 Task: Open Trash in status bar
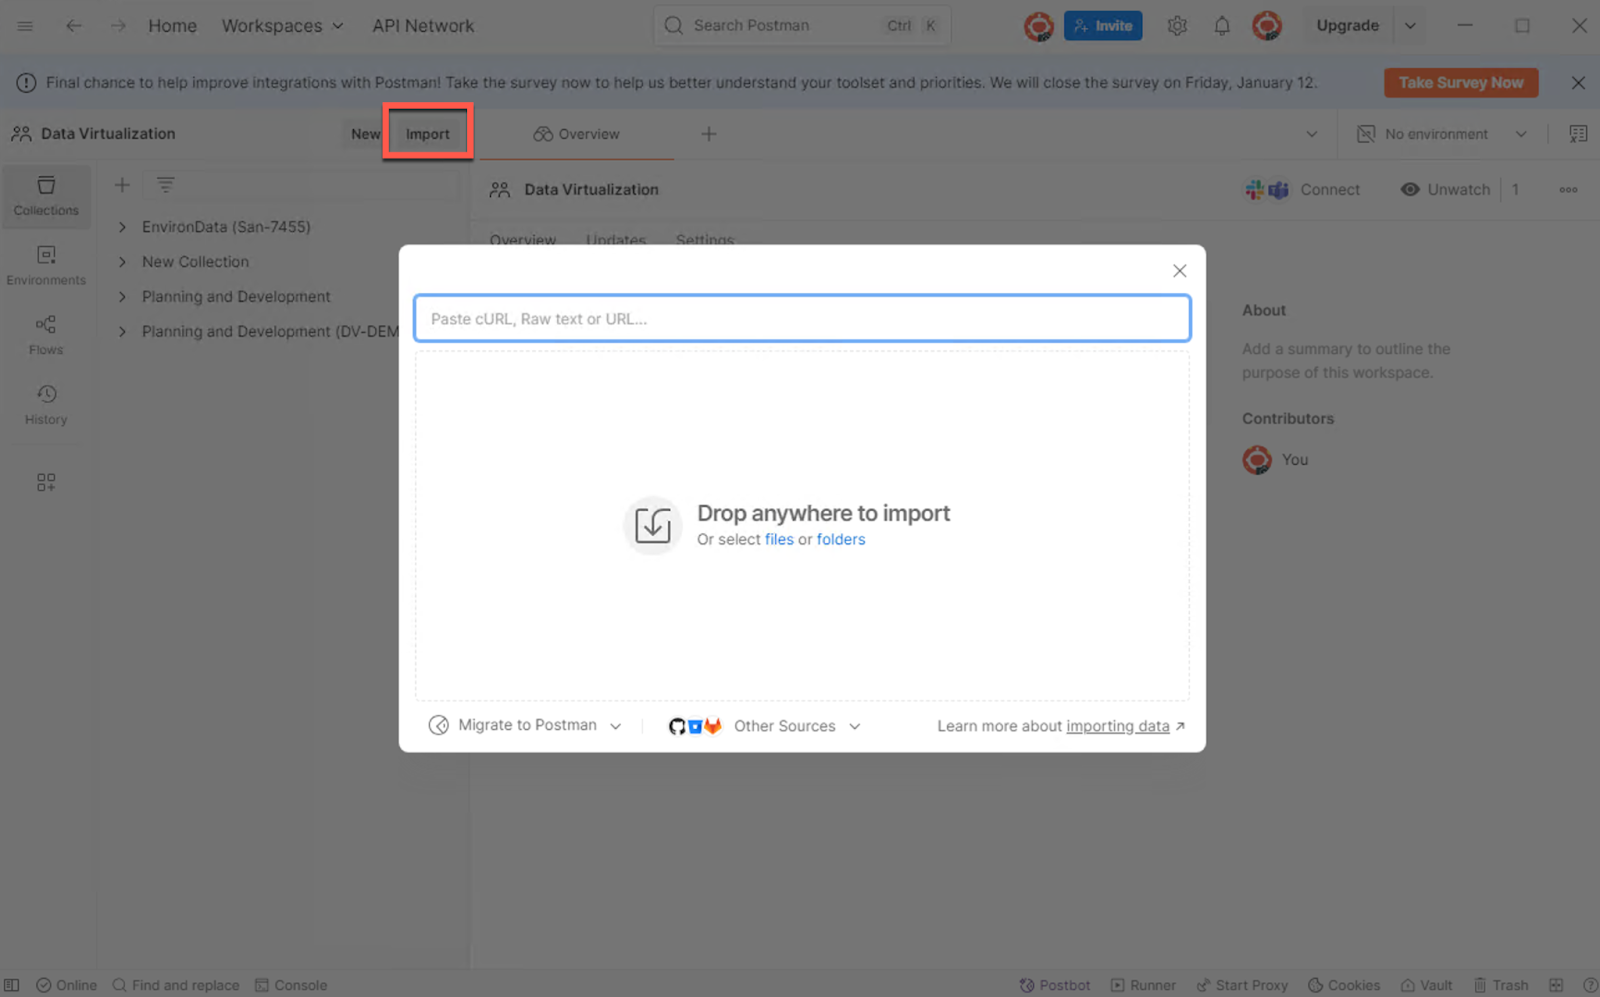[x=1500, y=985]
